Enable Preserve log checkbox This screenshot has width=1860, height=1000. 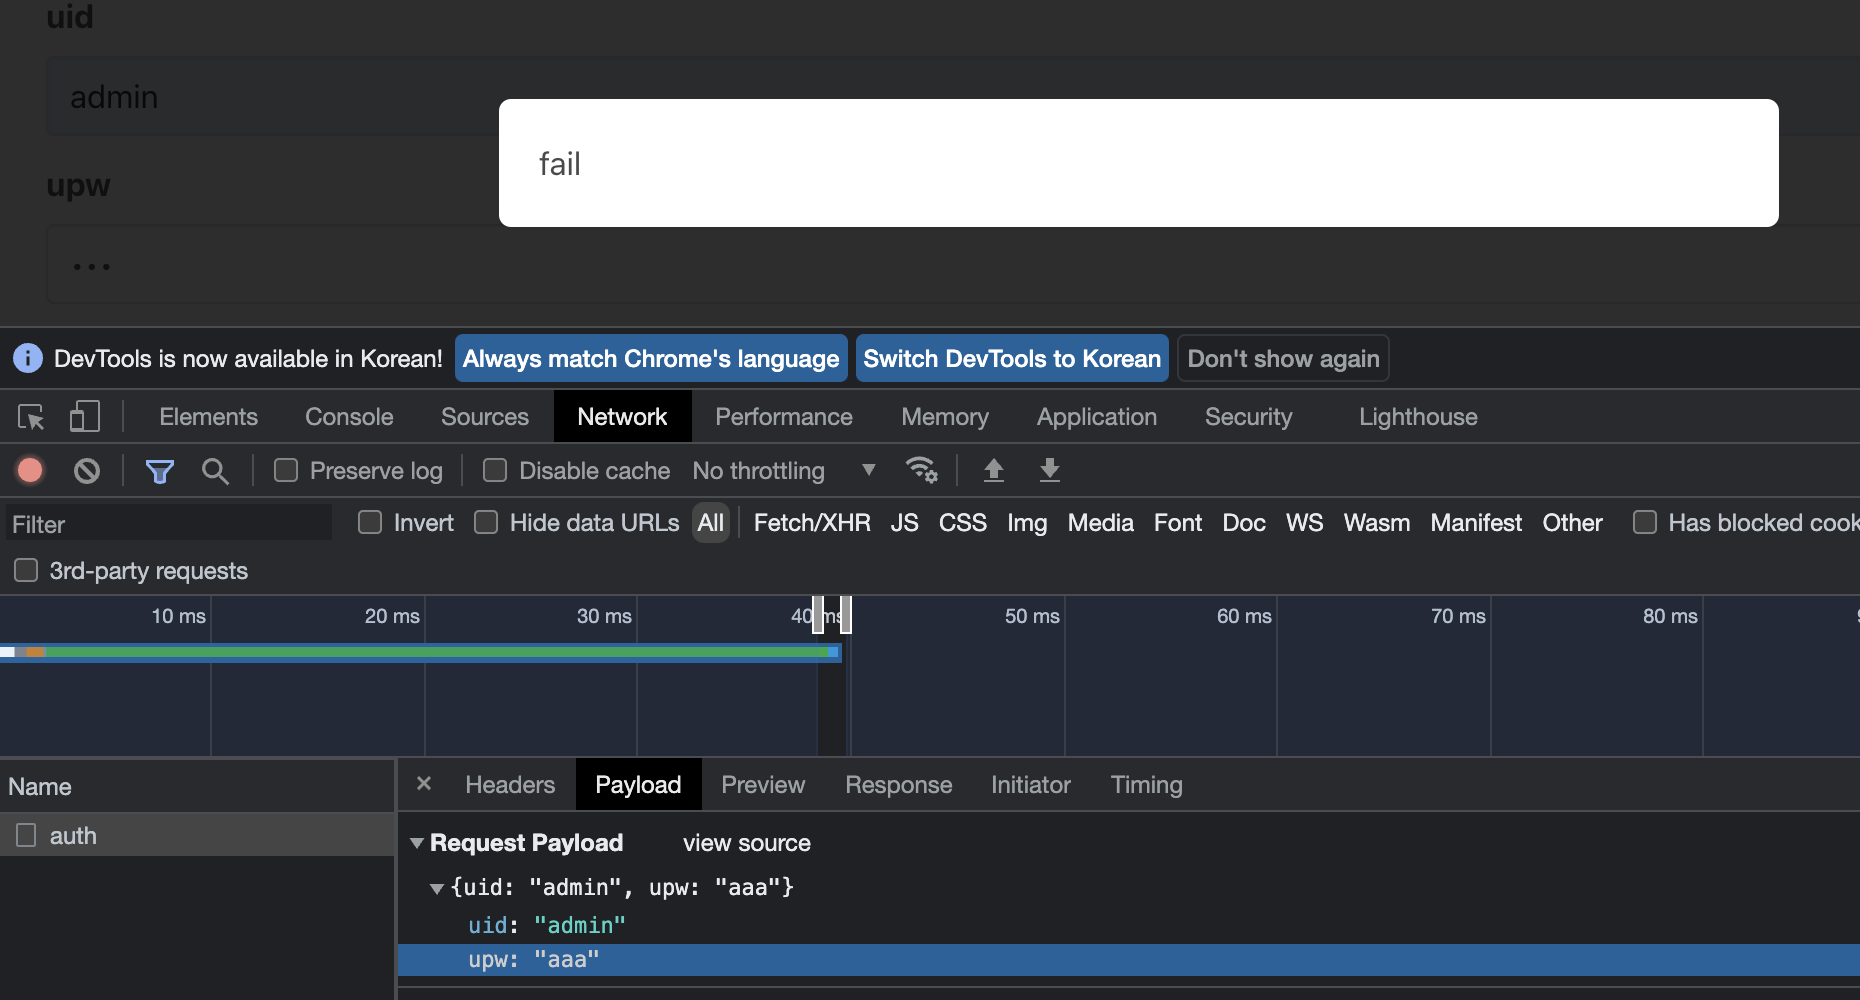(286, 470)
